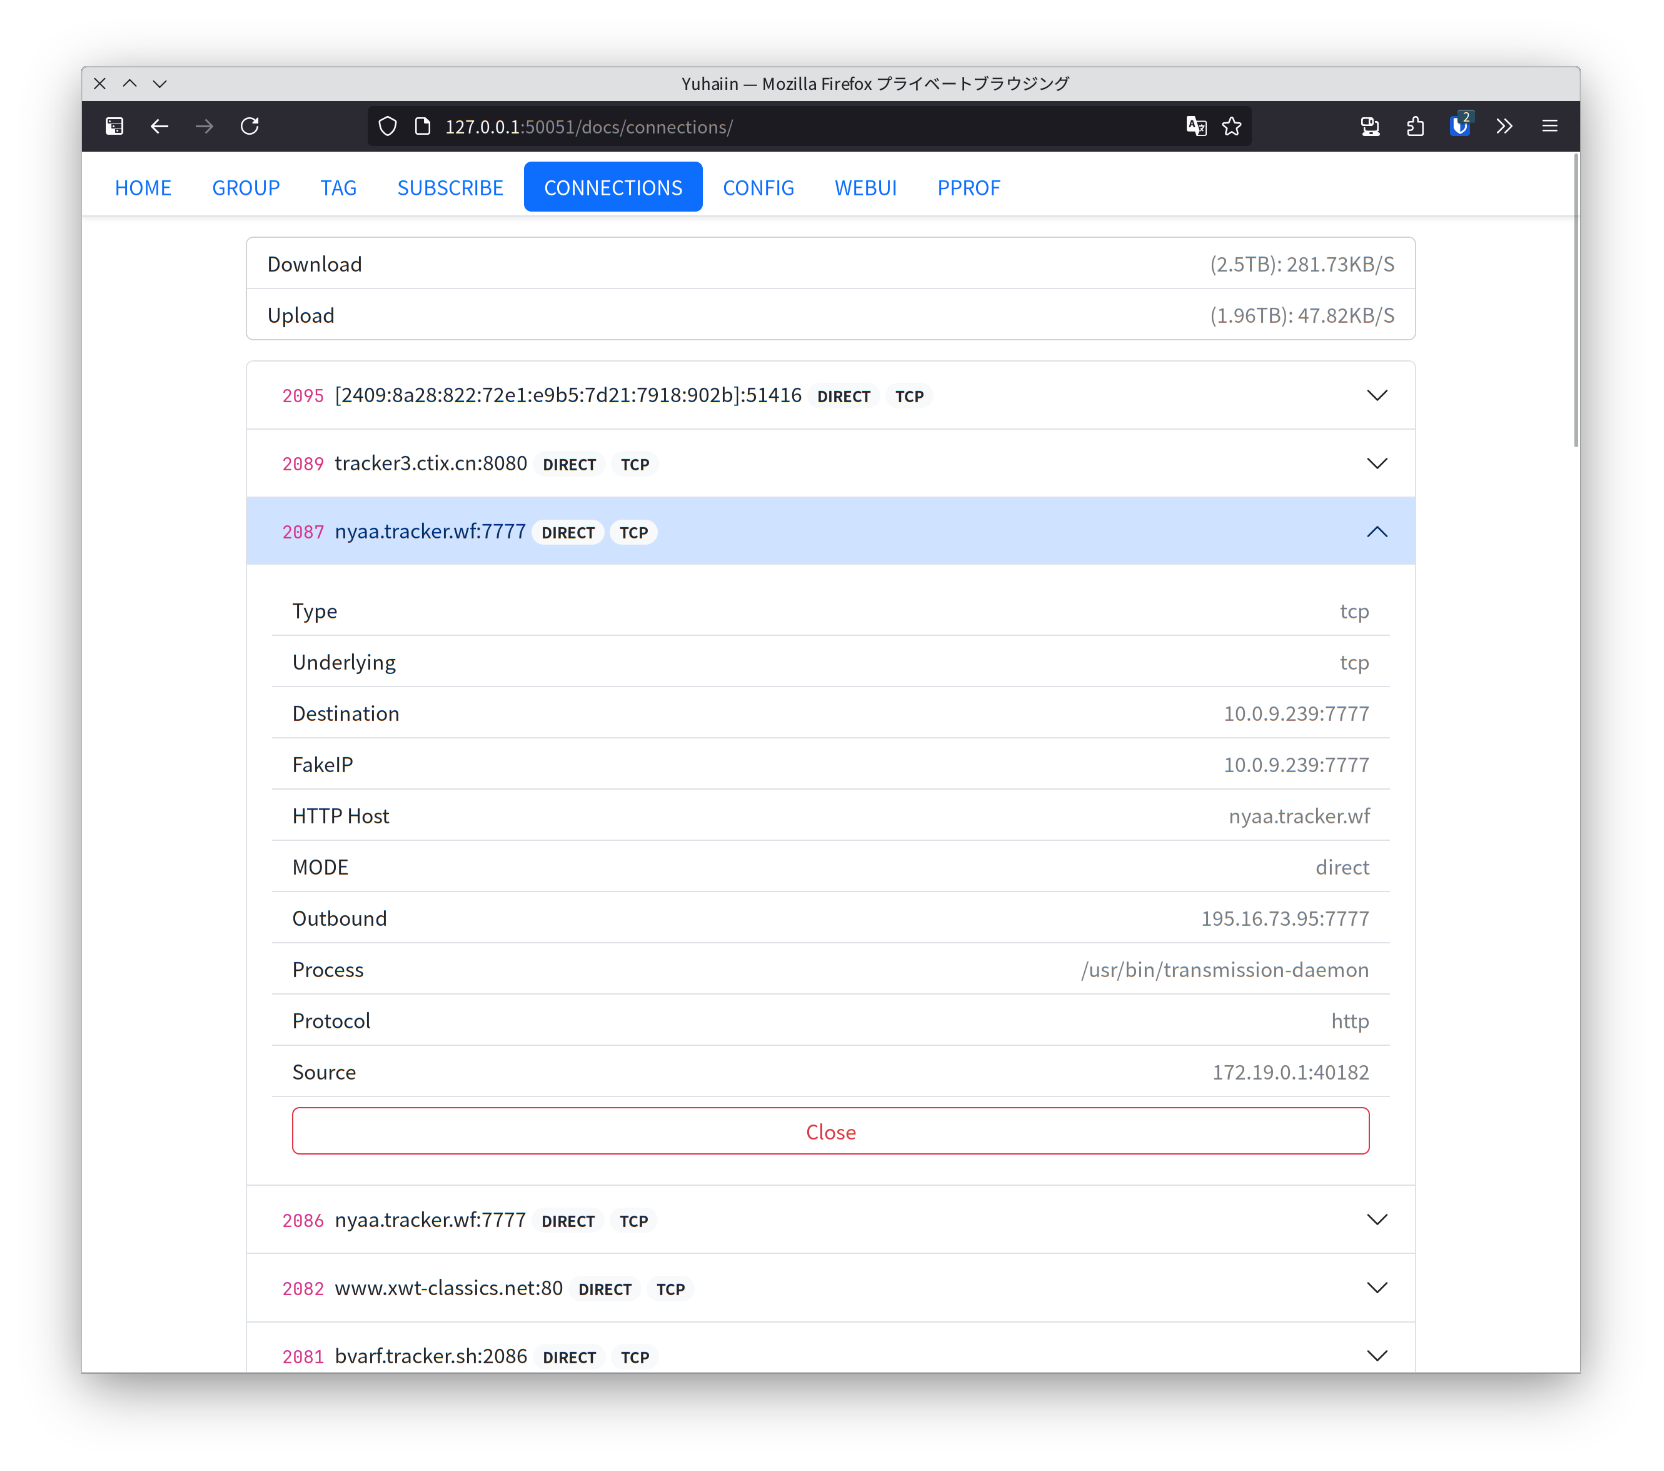
Task: Click the translate page icon
Action: [1196, 126]
